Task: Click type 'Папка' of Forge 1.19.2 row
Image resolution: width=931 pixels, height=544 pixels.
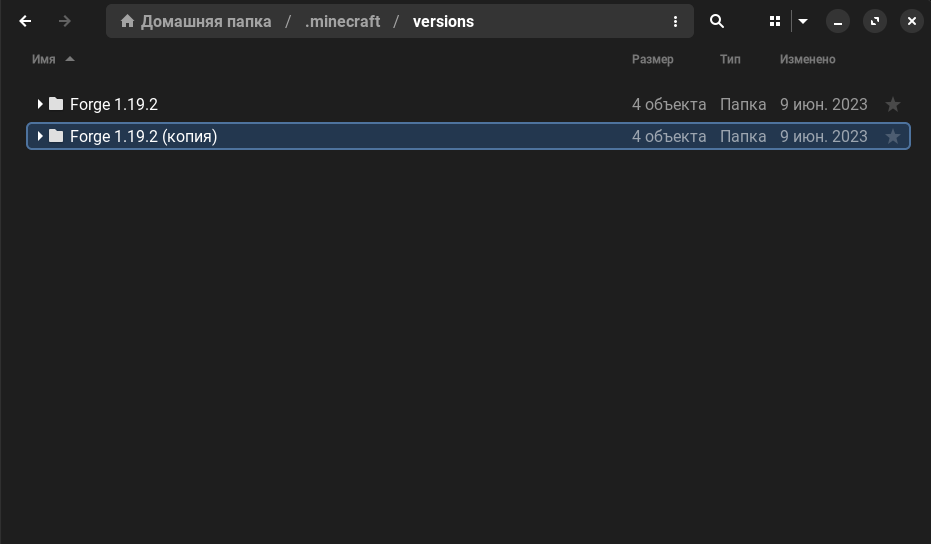Action: click(x=743, y=105)
